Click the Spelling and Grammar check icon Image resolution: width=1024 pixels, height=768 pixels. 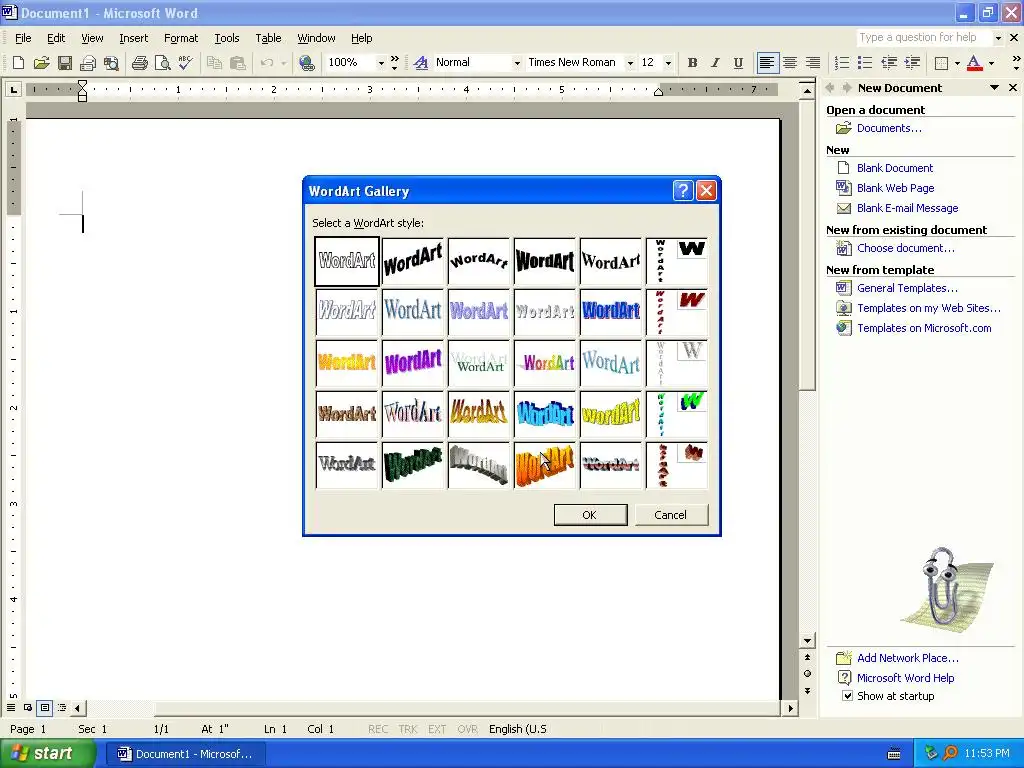(185, 63)
